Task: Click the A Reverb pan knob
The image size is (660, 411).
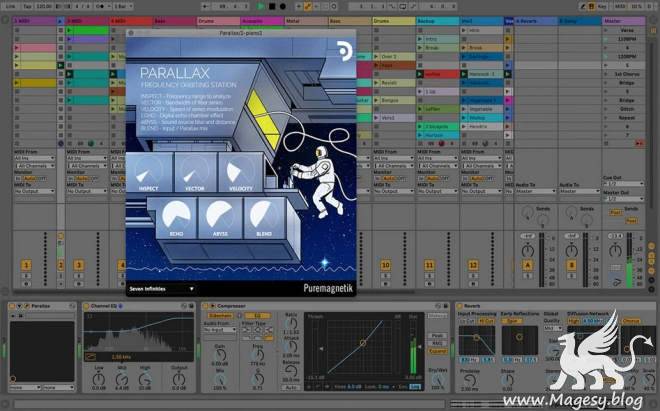Action: 527,251
